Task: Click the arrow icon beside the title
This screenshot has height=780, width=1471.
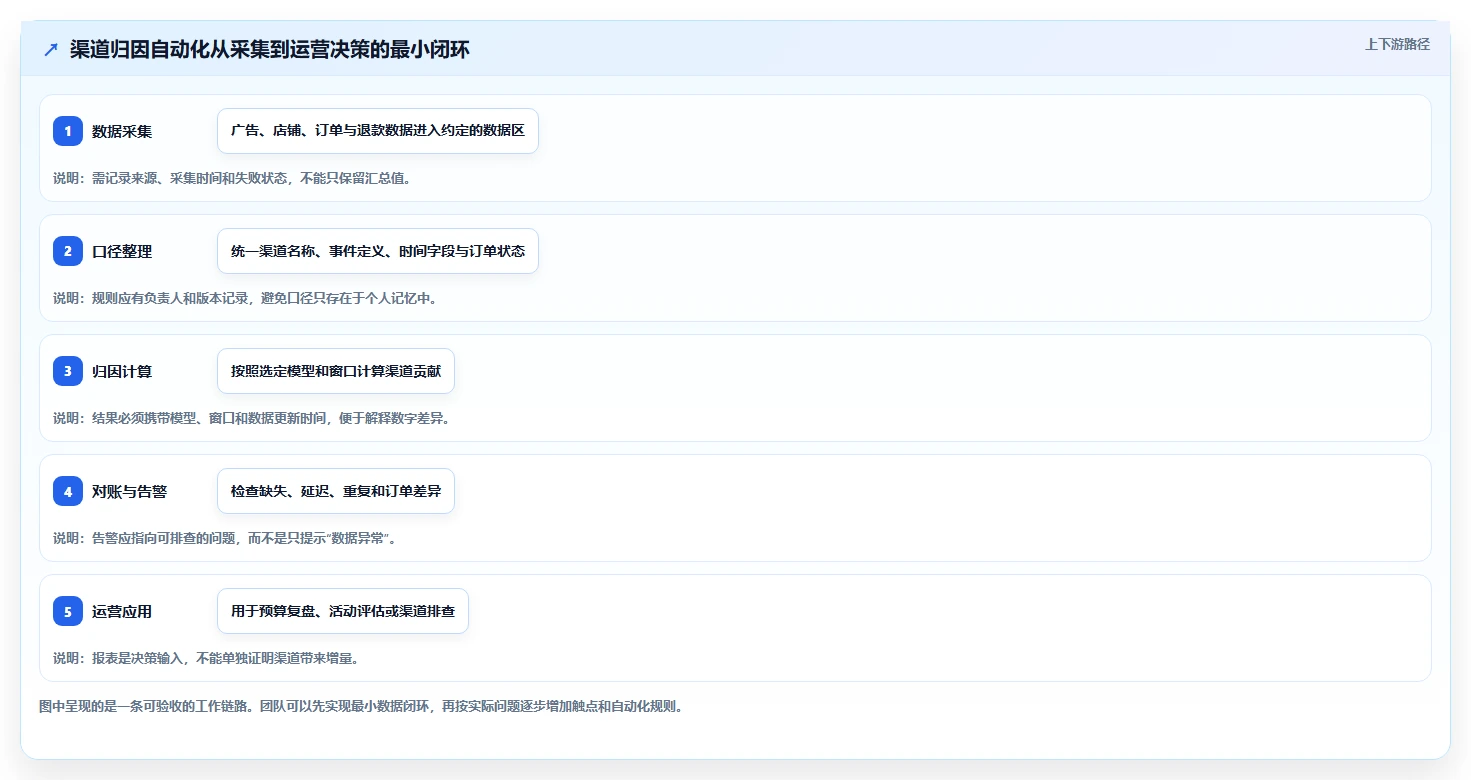Action: click(x=51, y=50)
